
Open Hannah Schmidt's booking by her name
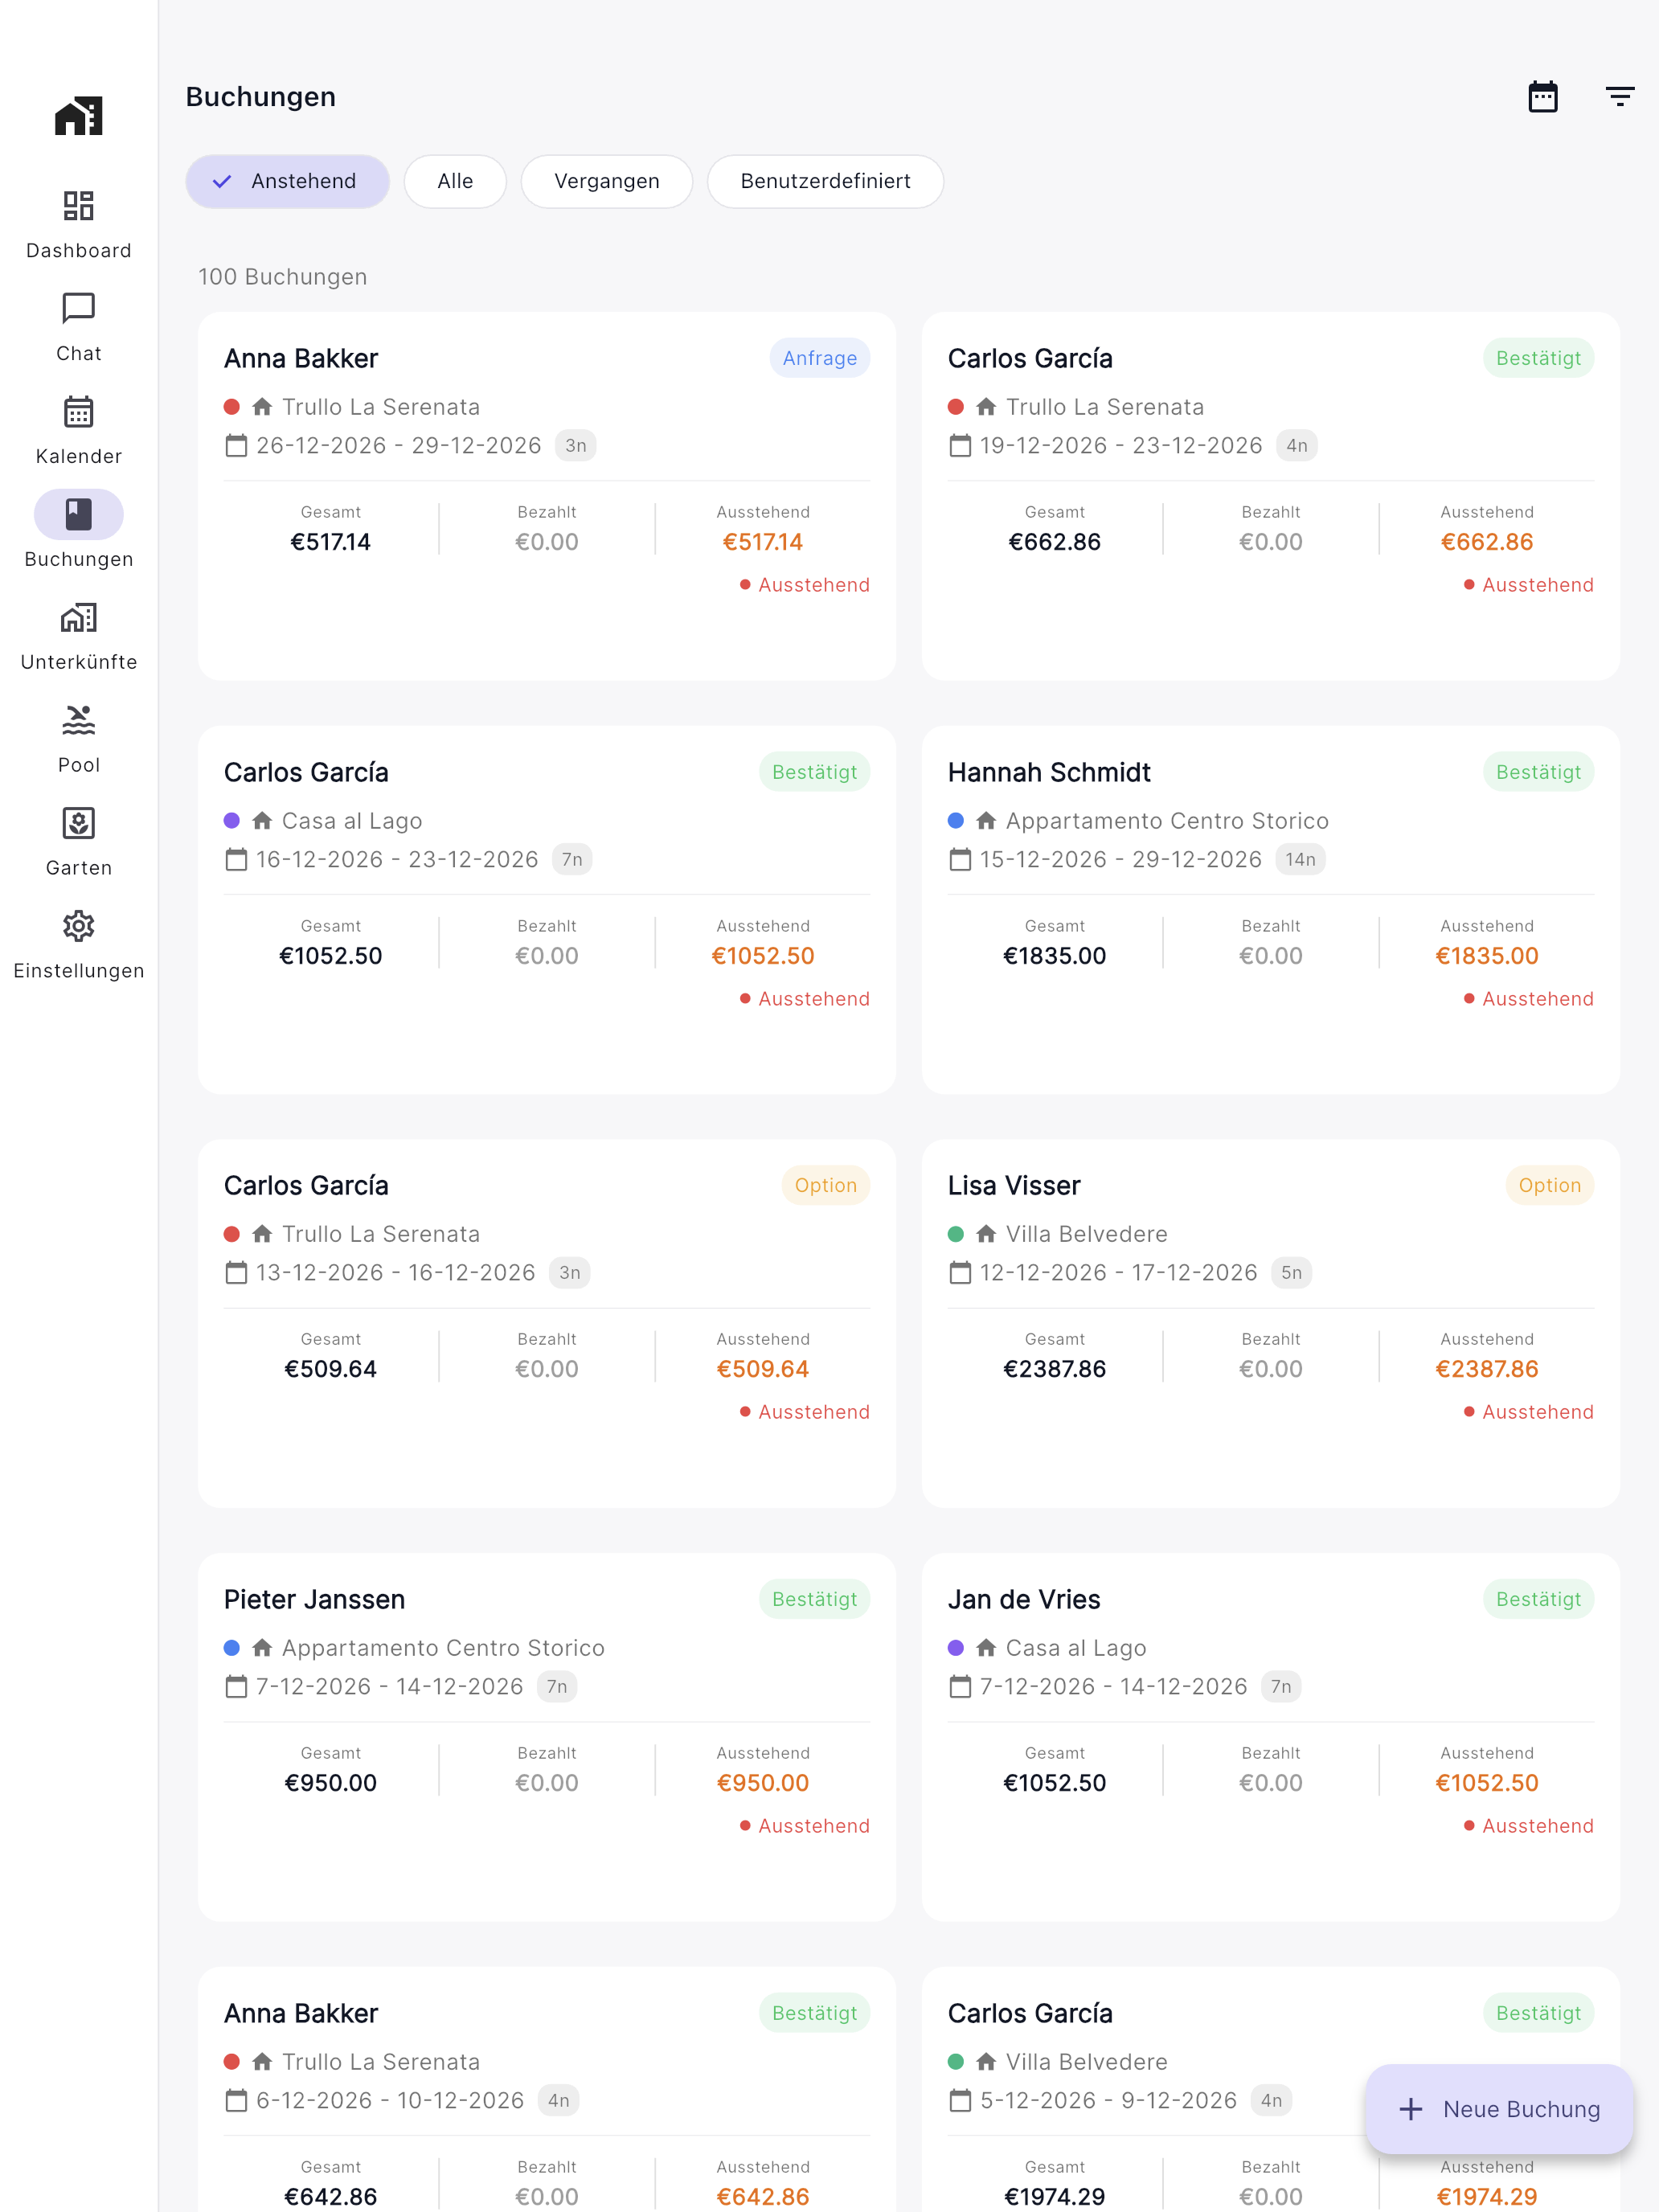click(1049, 772)
